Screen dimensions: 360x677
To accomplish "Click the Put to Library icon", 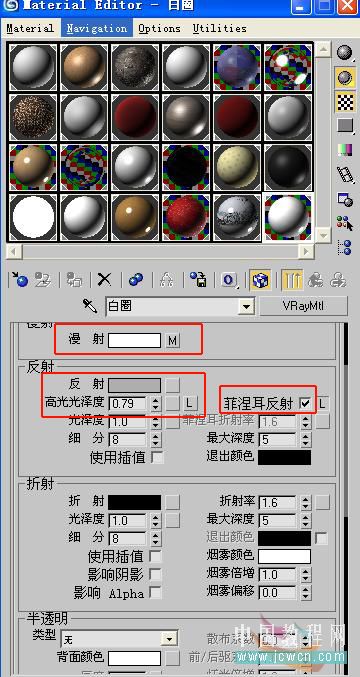I will tap(199, 279).
